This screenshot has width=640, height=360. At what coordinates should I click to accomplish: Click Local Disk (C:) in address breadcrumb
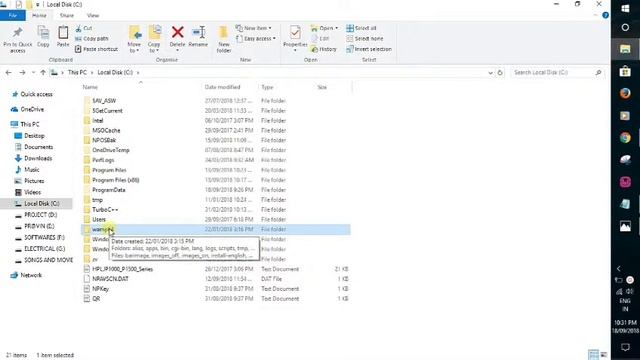click(x=115, y=72)
